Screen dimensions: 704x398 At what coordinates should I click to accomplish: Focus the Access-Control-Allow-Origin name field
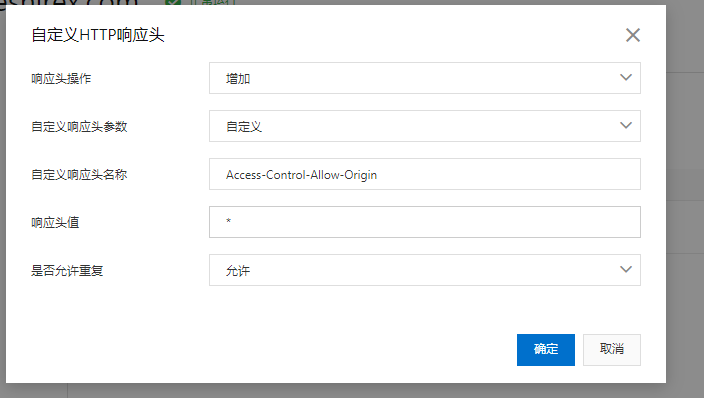[425, 174]
